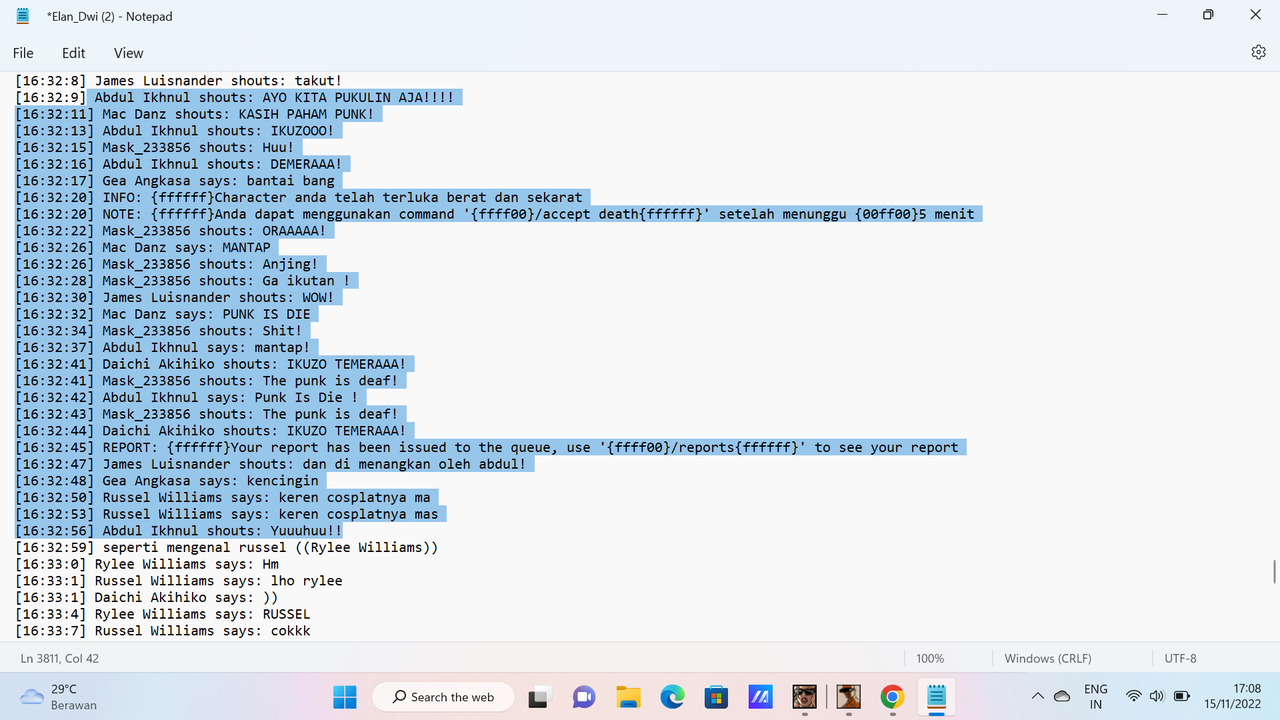
Task: Click line 'Mac Danz says: PUNK IS DIE'
Action: click(x=162, y=314)
